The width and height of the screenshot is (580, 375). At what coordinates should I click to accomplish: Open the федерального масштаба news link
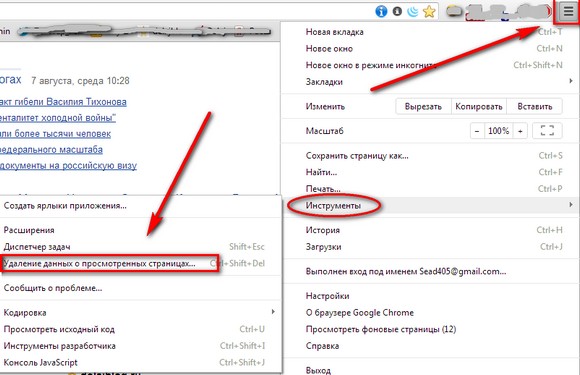51,150
